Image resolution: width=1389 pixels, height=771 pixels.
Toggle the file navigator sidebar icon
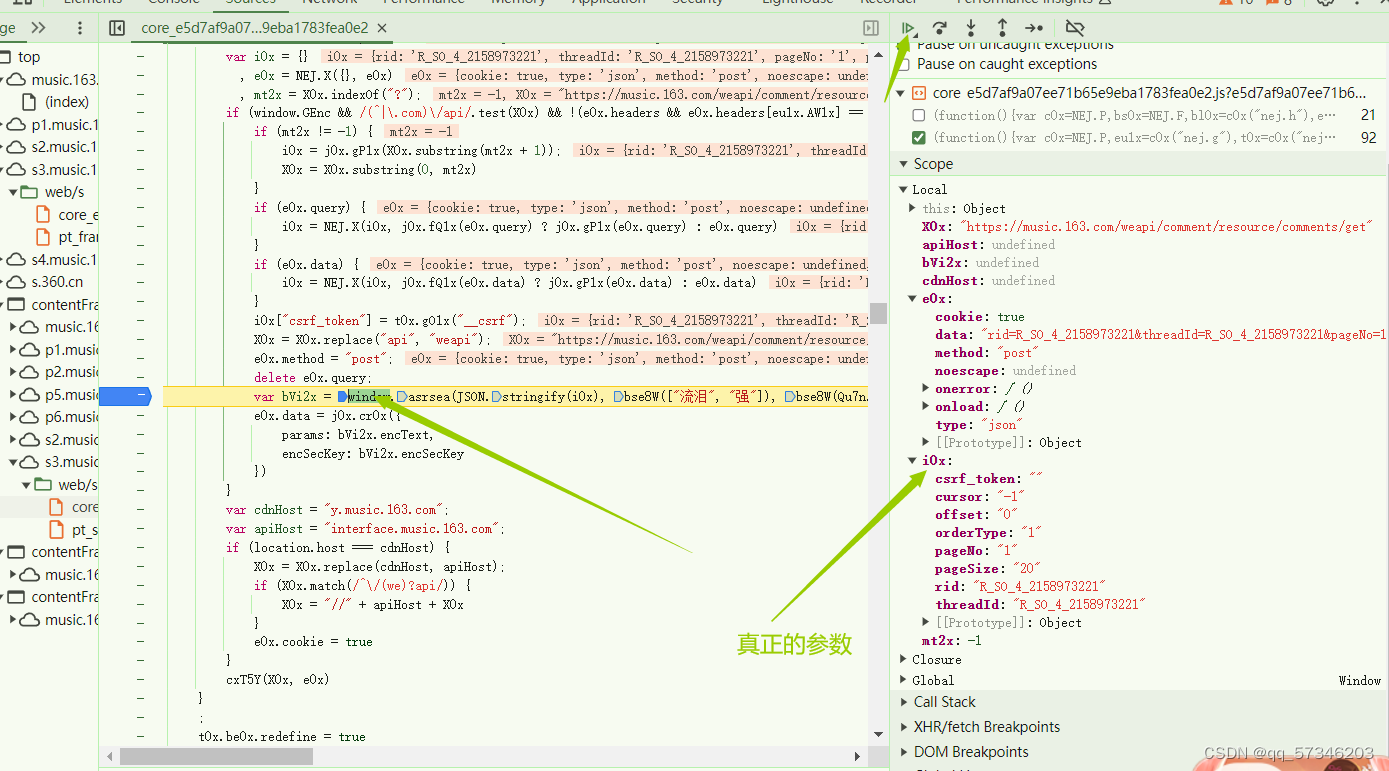[117, 28]
